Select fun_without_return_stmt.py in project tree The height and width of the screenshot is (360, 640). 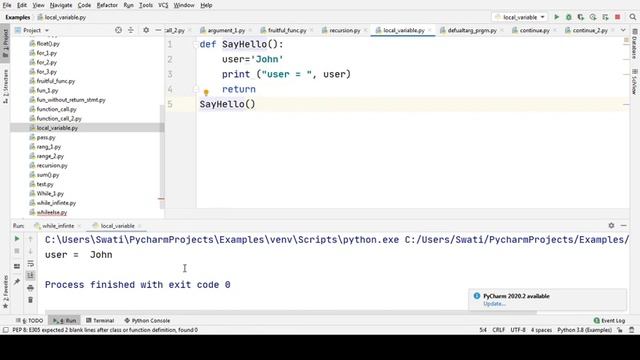[71, 100]
